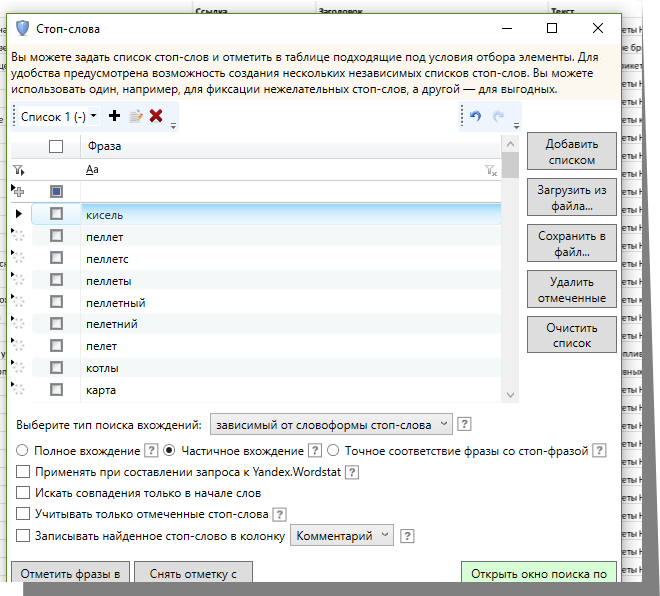Viewport: 660px width, 596px height.
Task: Open filter options icon in filter row
Action: 19,170
